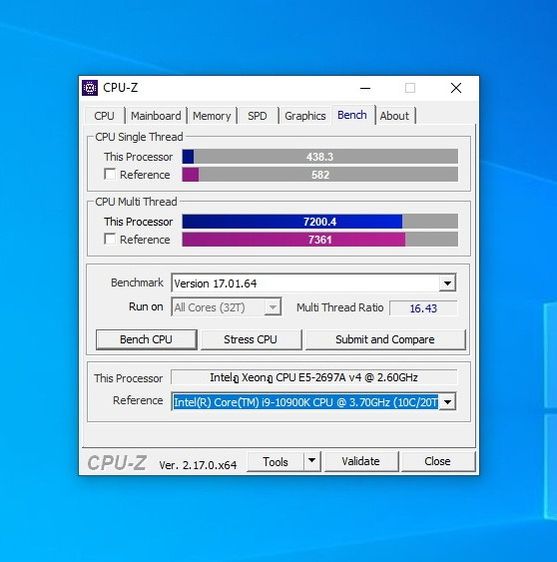
Task: Switch to the CPU tab
Action: coord(104,116)
